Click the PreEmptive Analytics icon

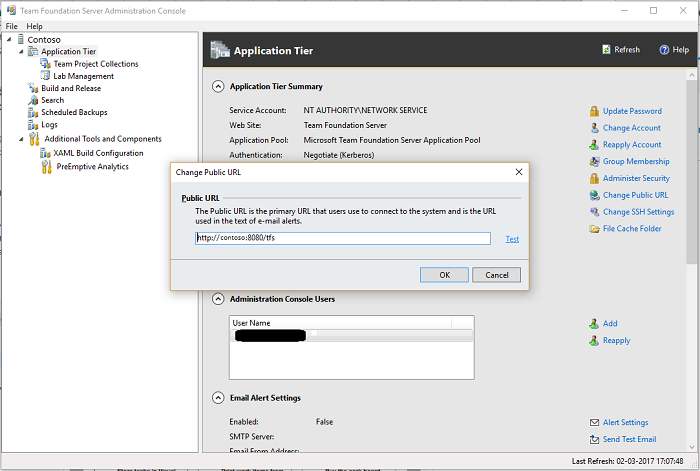pyautogui.click(x=46, y=167)
